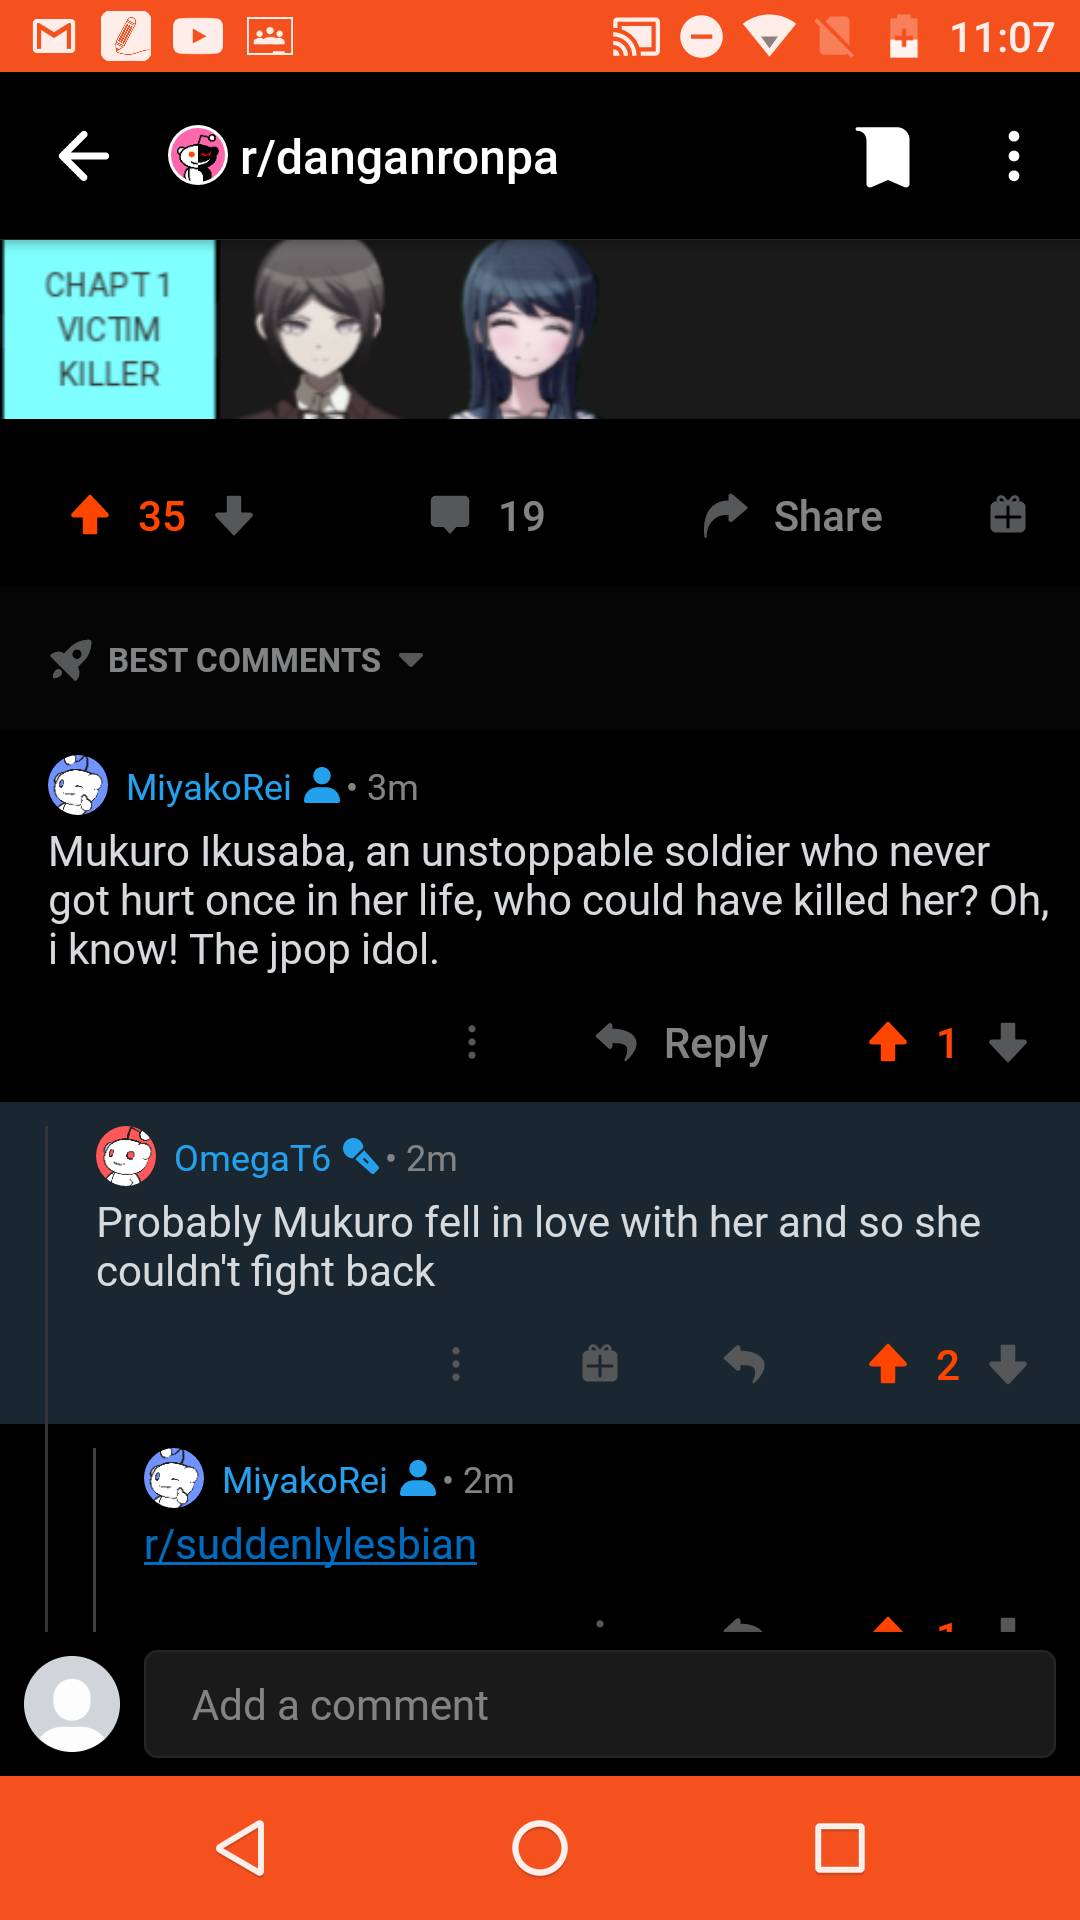Open the comments count showing 19
The height and width of the screenshot is (1920, 1080).
coord(488,516)
